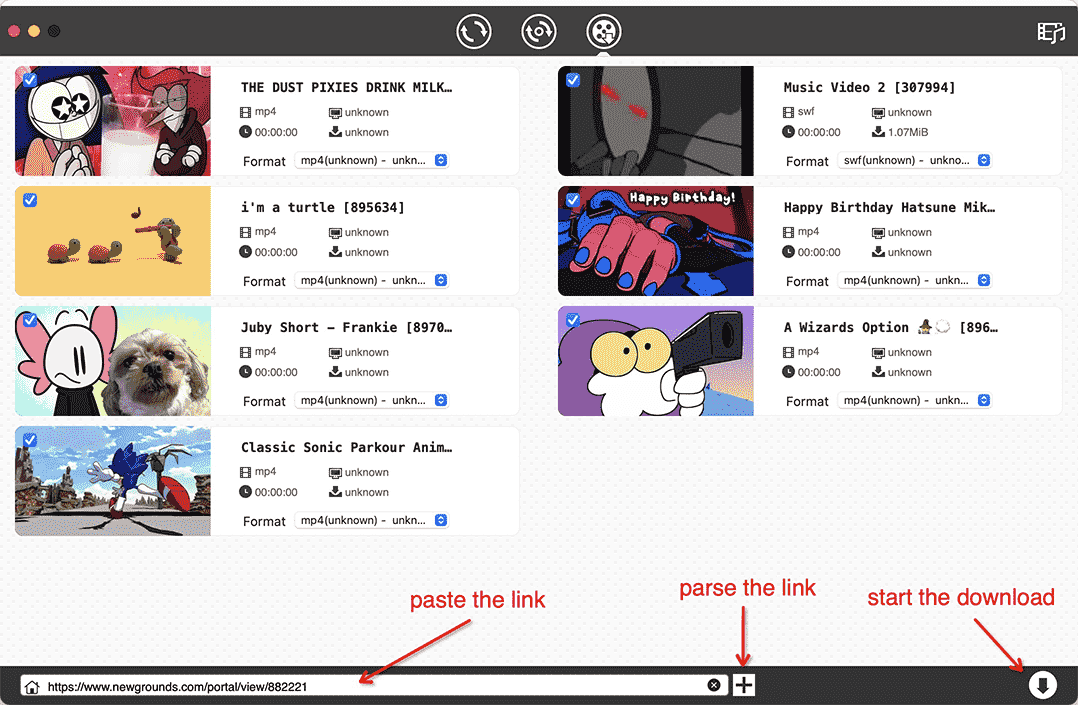Expand Format dropdown for A Wizards Option
The width and height of the screenshot is (1078, 705).
pyautogui.click(x=915, y=400)
